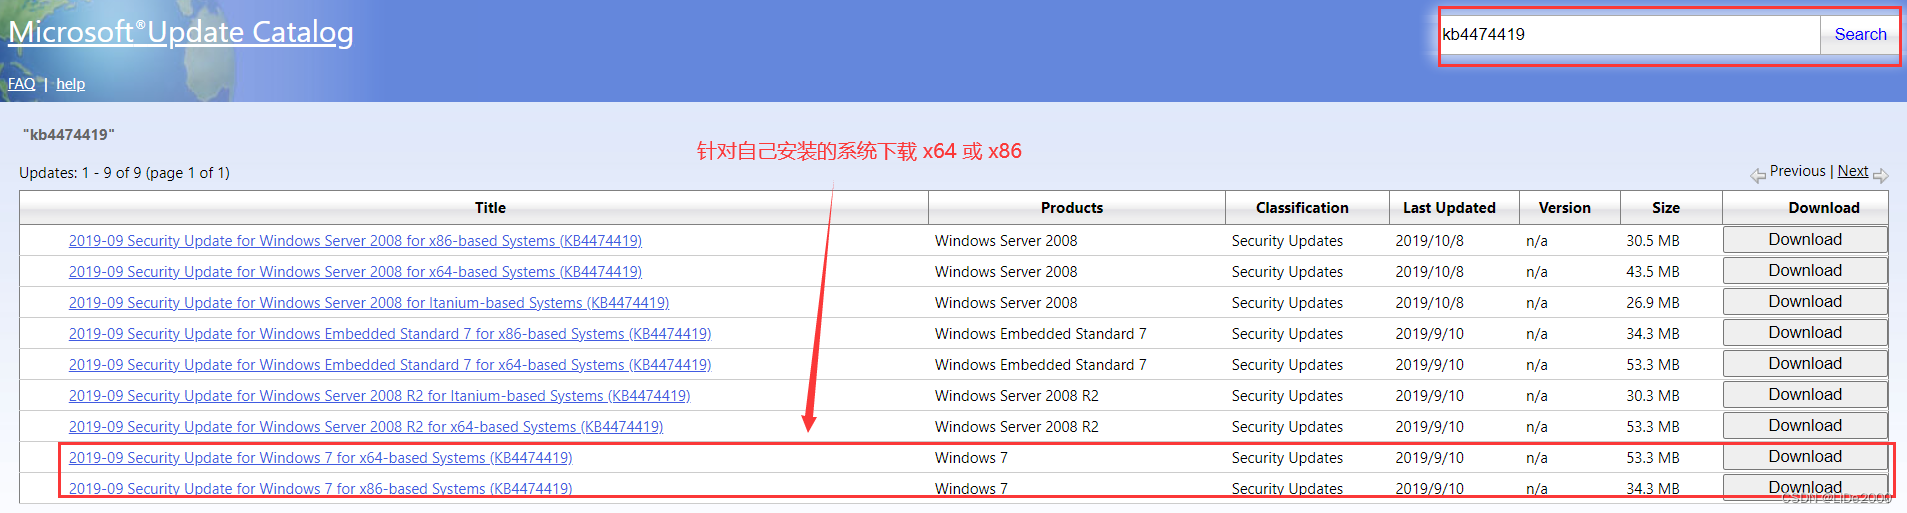Click the 'Updates: 1 - 9 of 9' text
1907x513 pixels.
(124, 173)
